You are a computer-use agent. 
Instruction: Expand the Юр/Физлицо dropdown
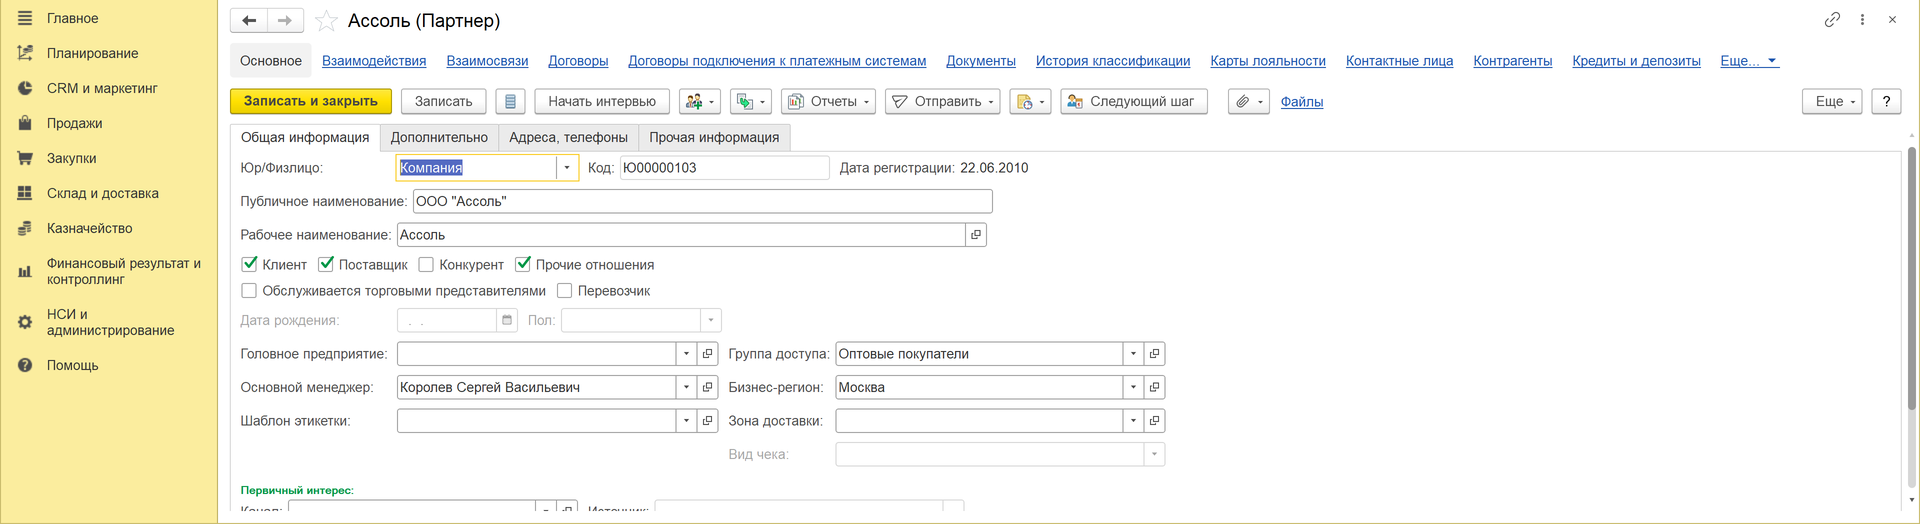[567, 168]
